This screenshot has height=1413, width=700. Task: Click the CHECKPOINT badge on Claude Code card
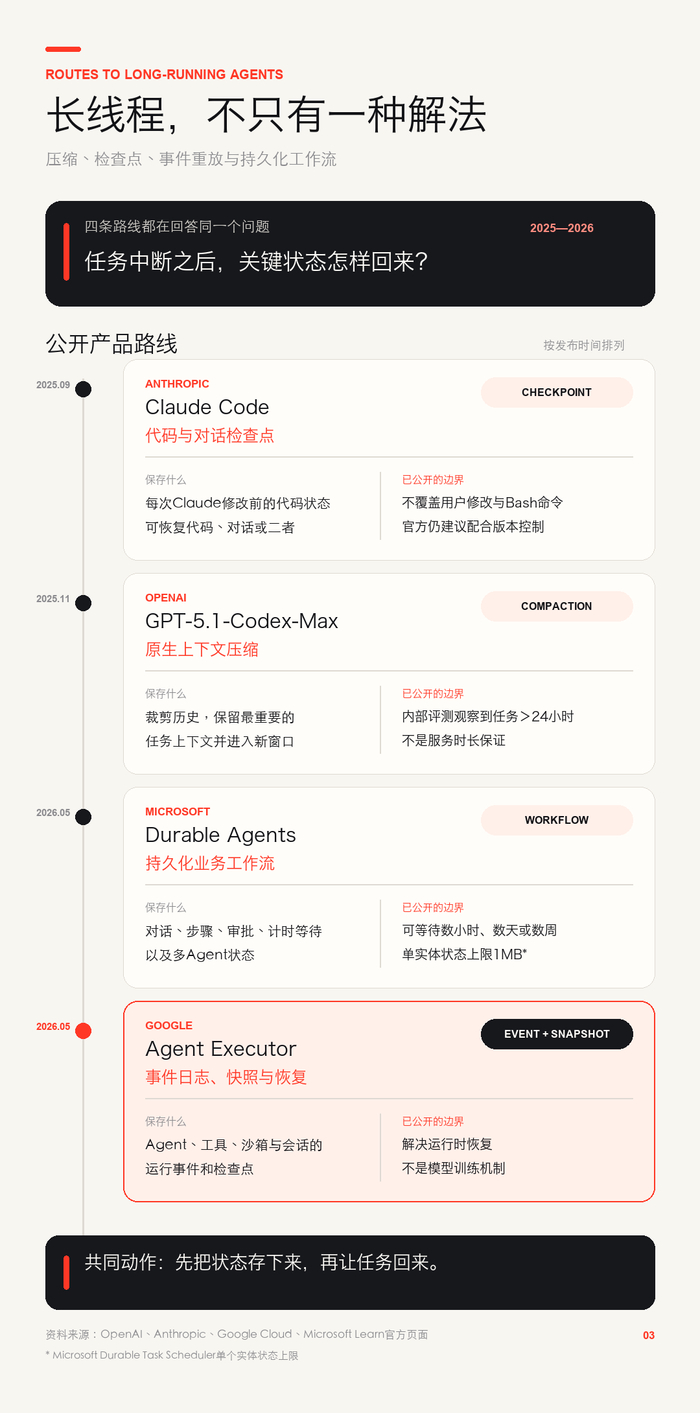coord(557,392)
